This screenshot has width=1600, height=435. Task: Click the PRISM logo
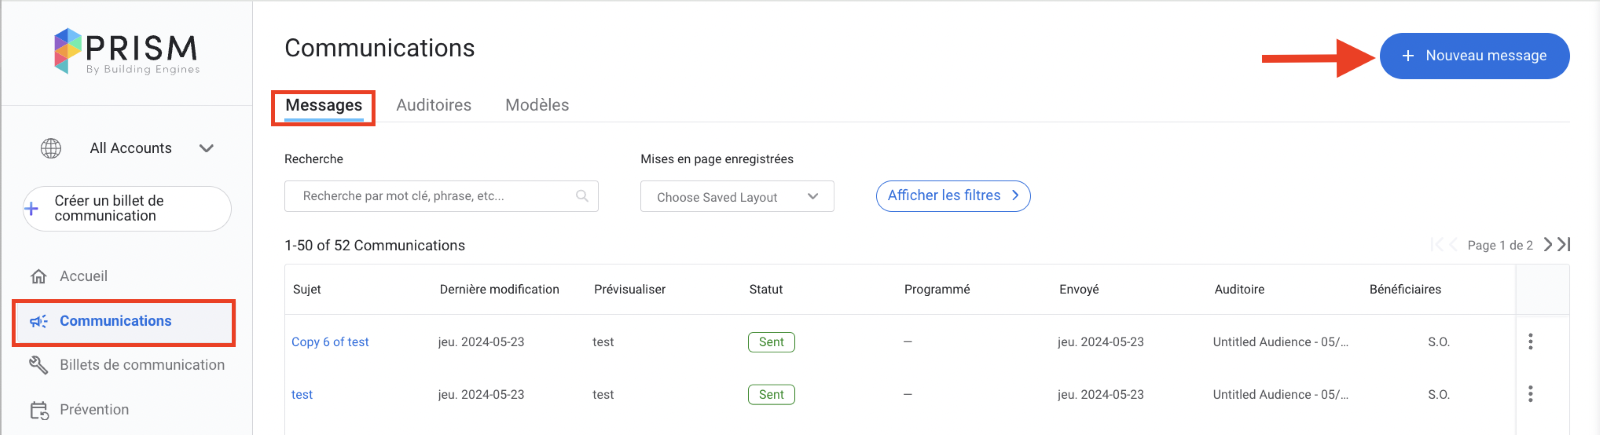click(x=126, y=52)
